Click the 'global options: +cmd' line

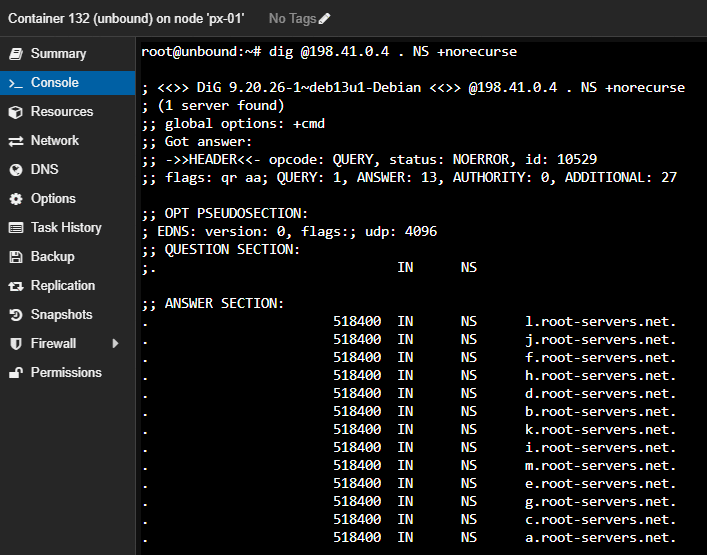click(x=233, y=124)
